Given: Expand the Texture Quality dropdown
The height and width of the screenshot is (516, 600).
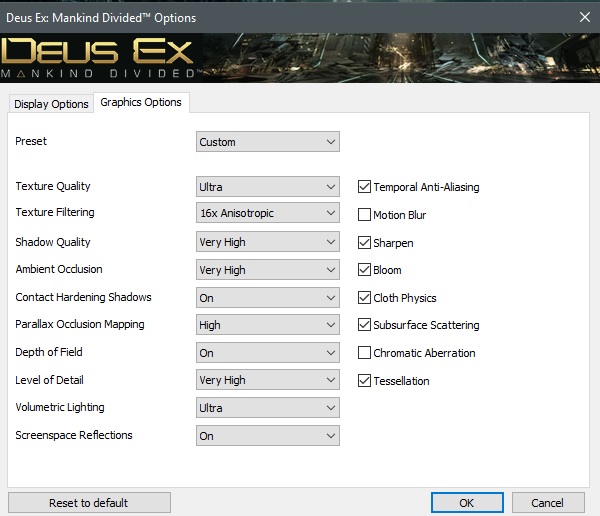Looking at the screenshot, I should point(268,187).
